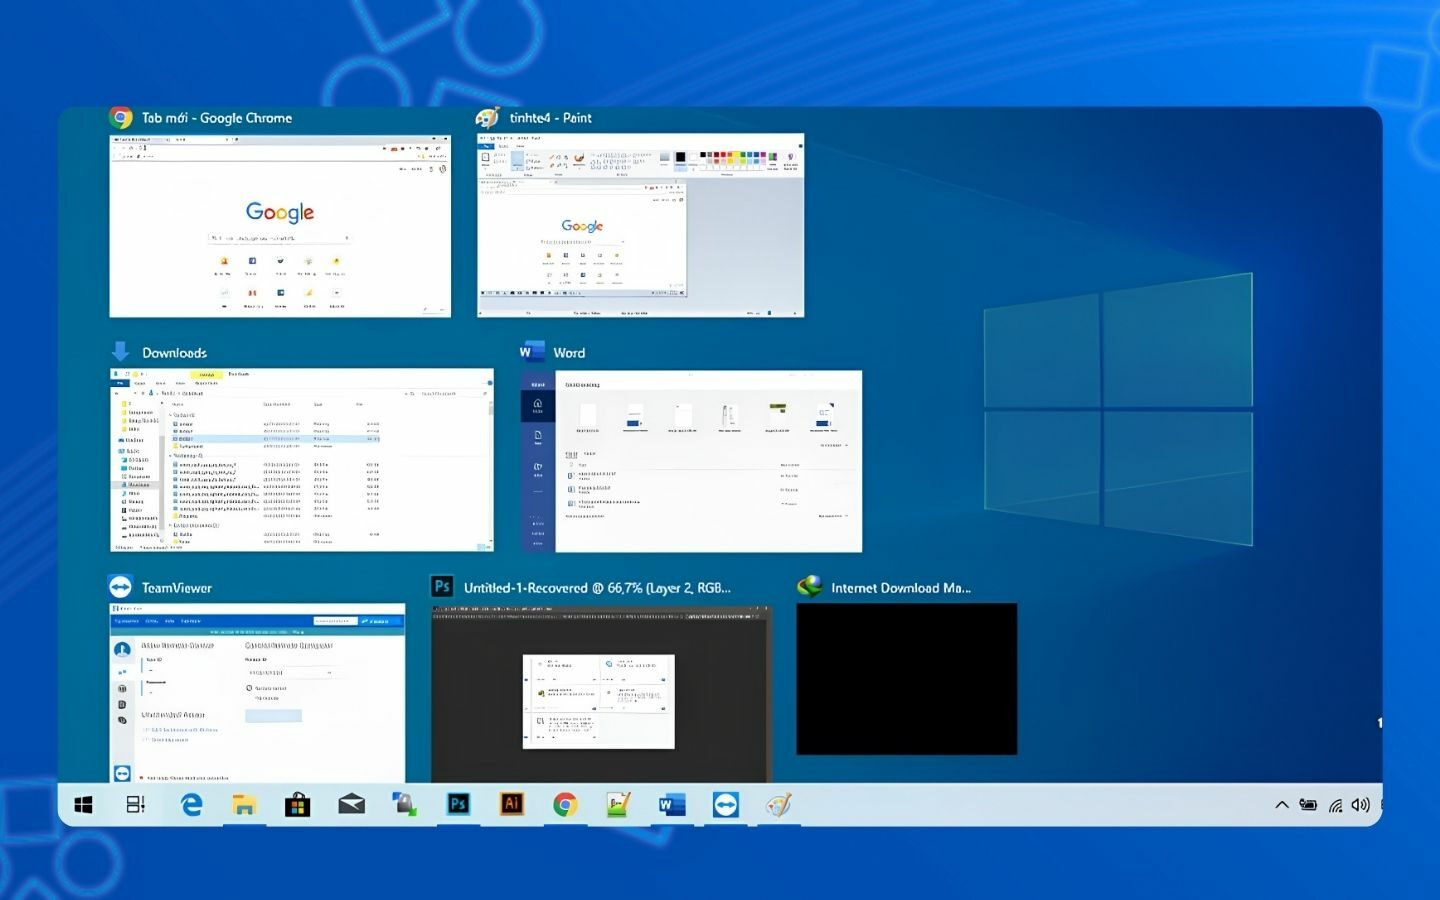The width and height of the screenshot is (1440, 900).
Task: Show hidden system tray icons
Action: tap(1281, 805)
